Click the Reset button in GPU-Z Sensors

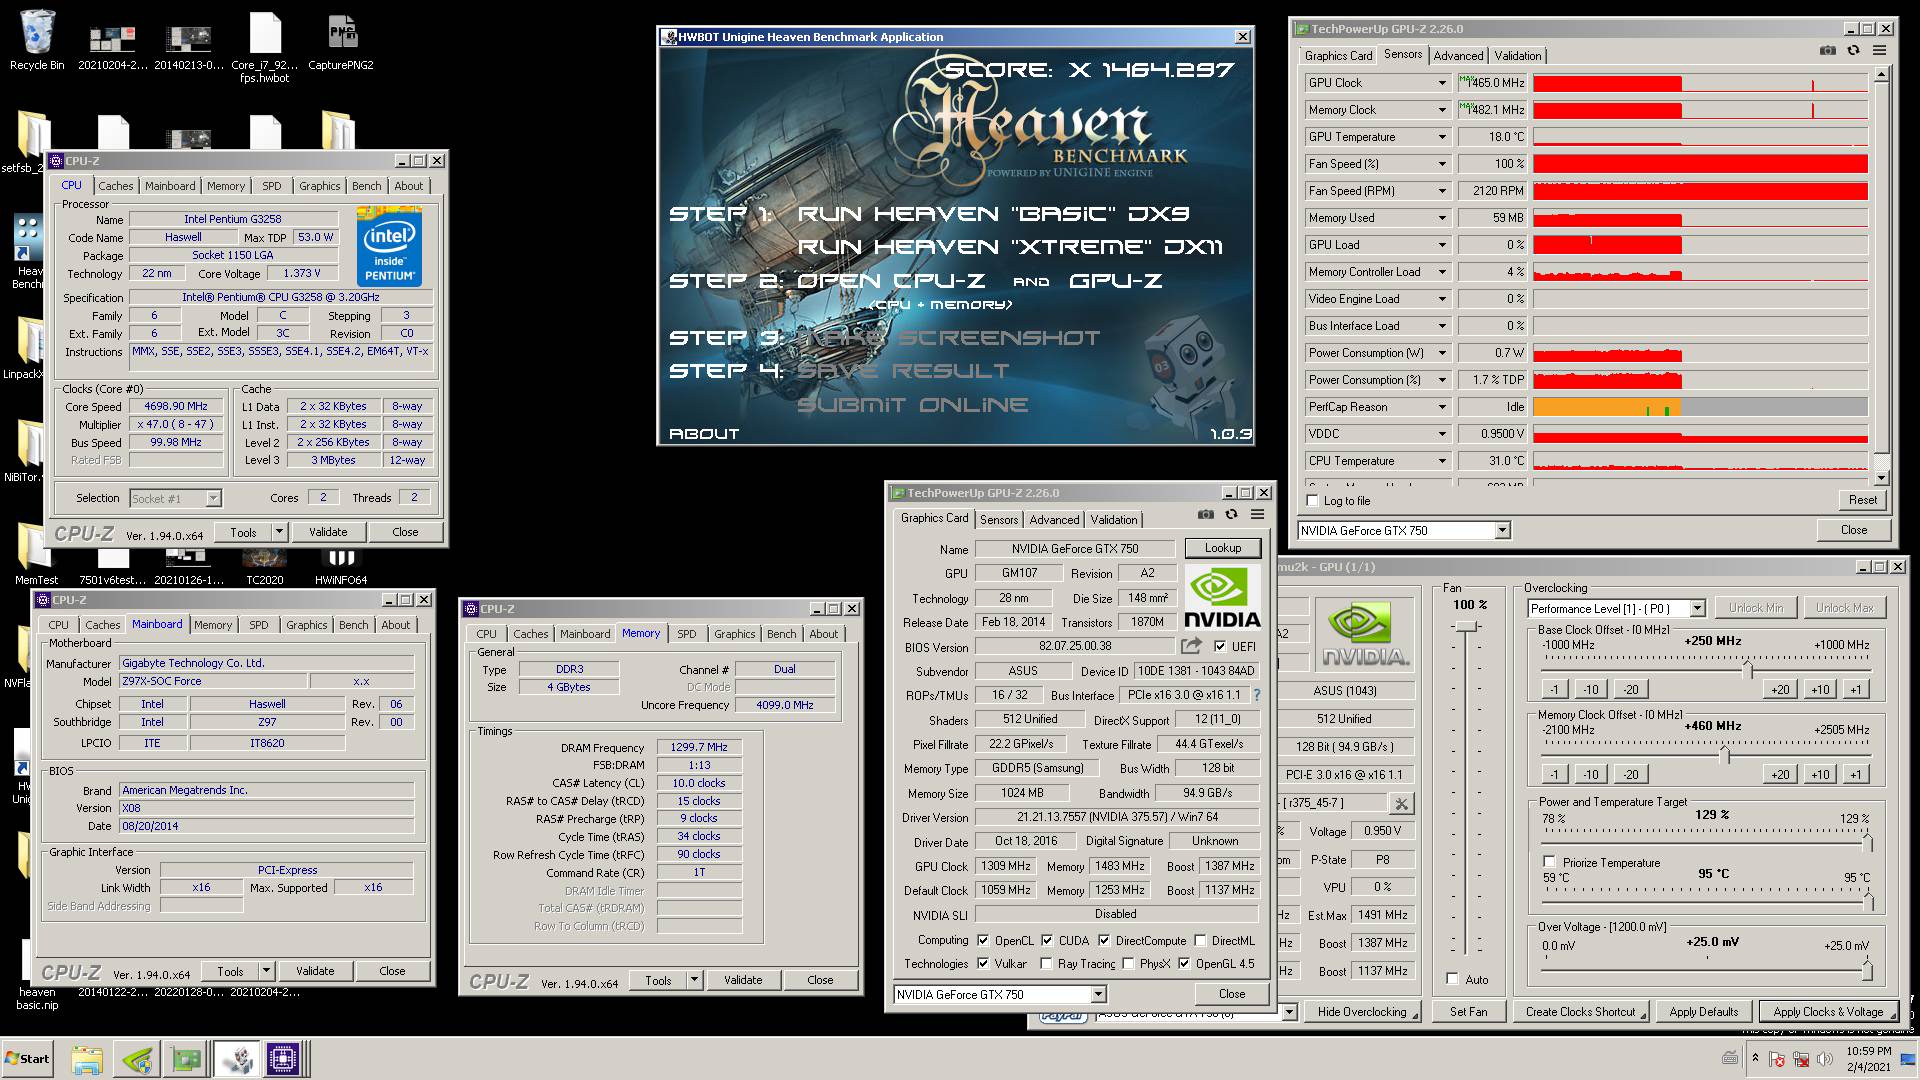point(1862,500)
